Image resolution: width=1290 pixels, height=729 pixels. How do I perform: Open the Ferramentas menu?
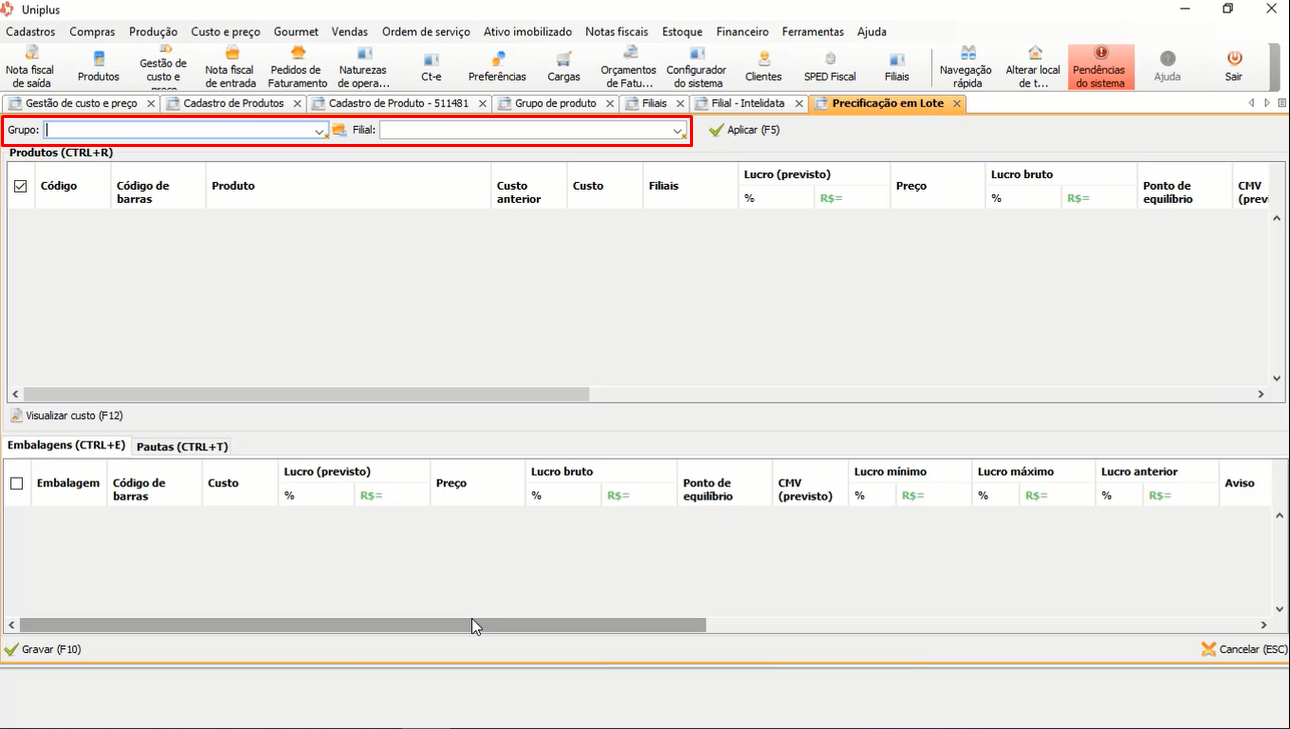point(813,32)
